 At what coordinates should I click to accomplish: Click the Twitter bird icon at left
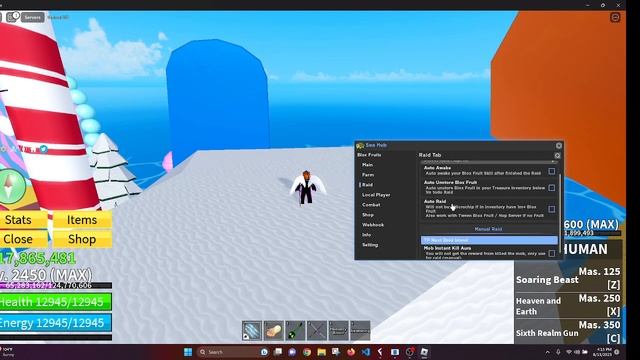pyautogui.click(x=43, y=149)
